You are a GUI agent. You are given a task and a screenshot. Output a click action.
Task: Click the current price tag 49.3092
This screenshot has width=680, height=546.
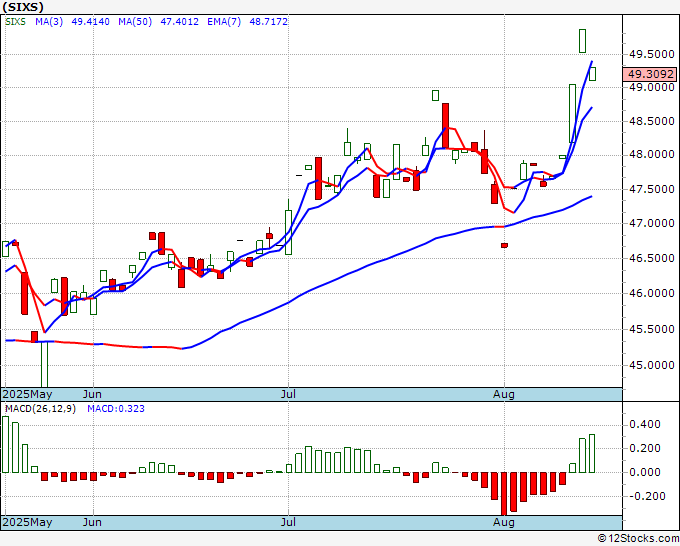pyautogui.click(x=649, y=74)
